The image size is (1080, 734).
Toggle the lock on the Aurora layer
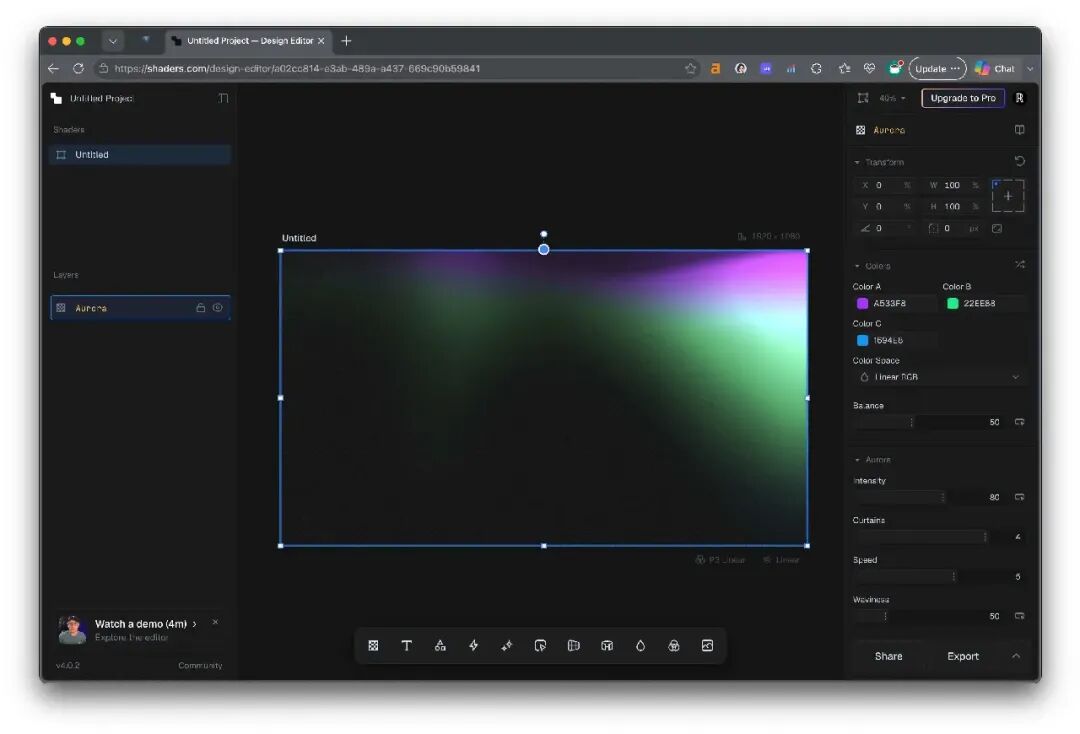[x=200, y=308]
